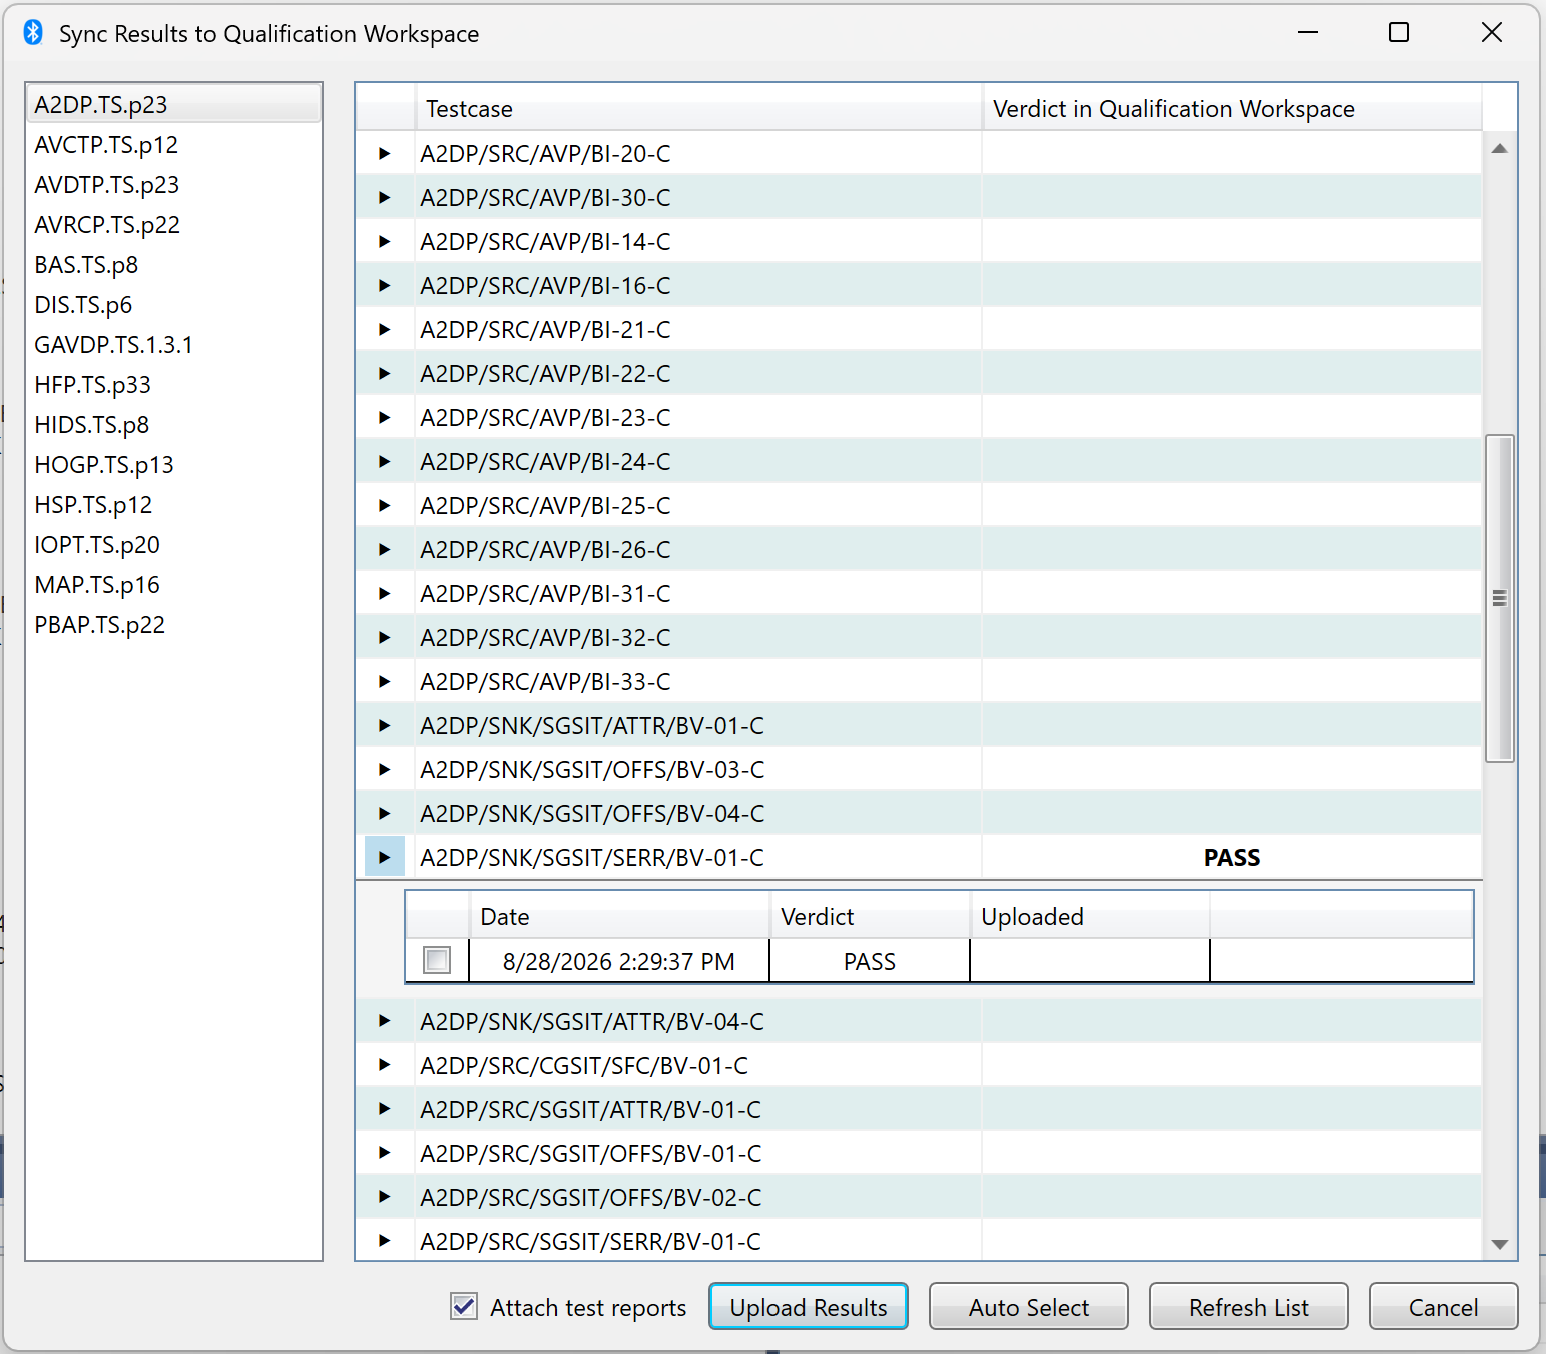Screen dimensions: 1546x1354
Task: Click the Uploaded column header
Action: 1090,916
